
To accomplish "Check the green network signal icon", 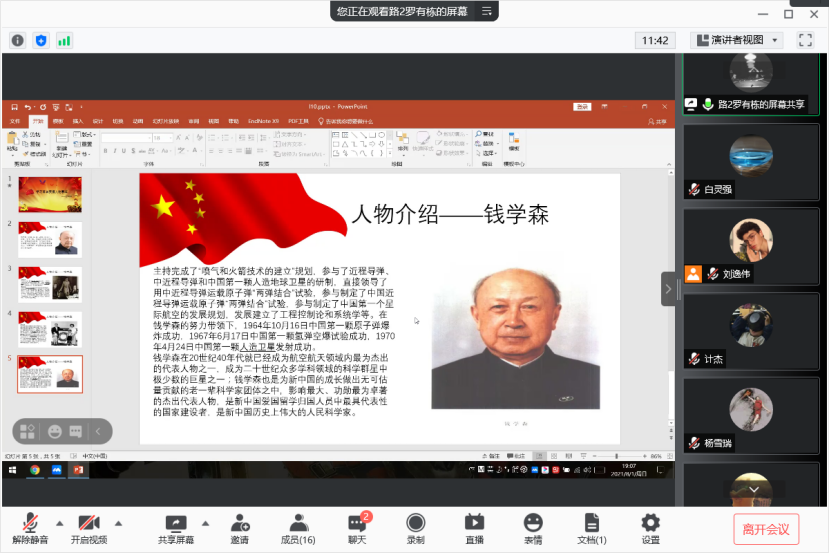I will coord(64,40).
